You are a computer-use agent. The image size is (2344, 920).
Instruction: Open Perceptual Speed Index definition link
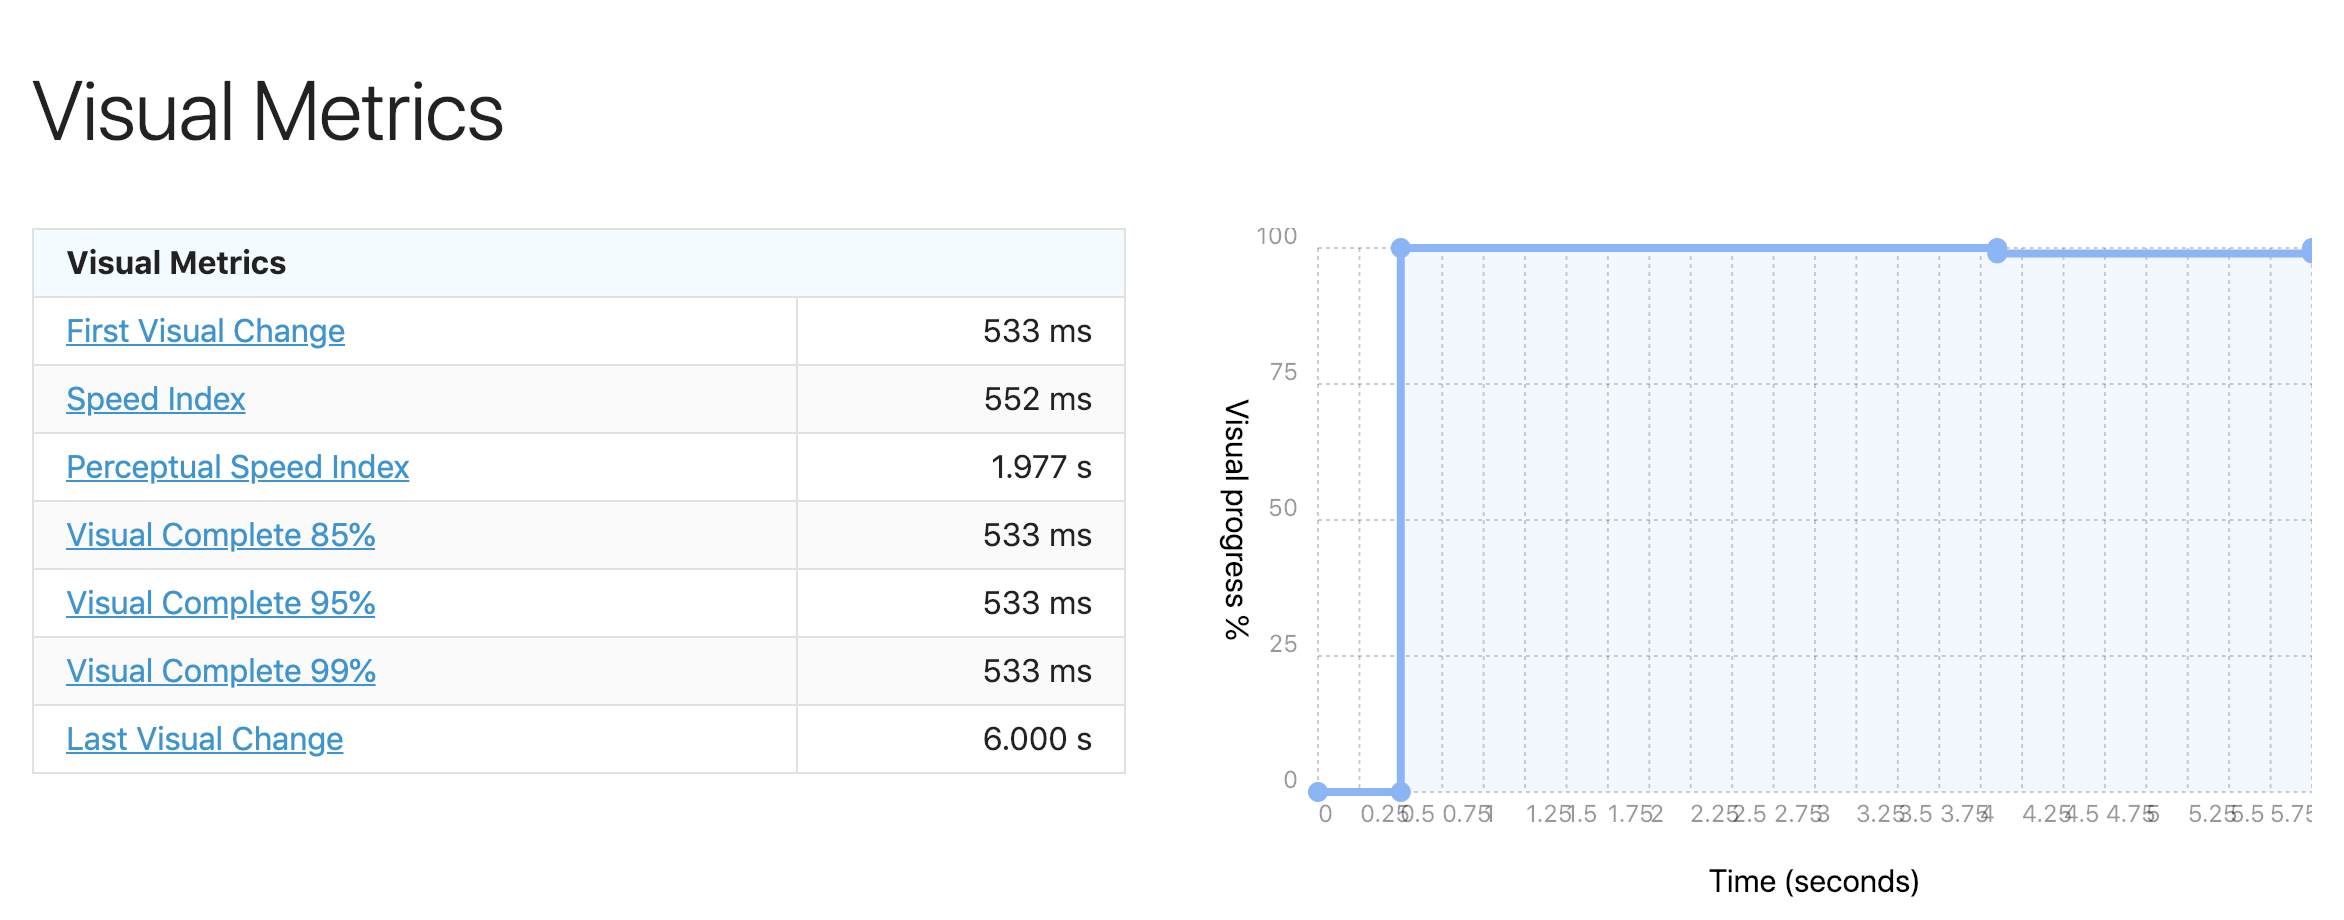click(x=237, y=467)
